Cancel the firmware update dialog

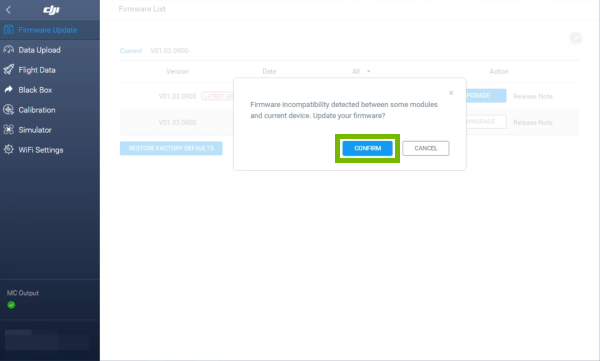tap(426, 148)
